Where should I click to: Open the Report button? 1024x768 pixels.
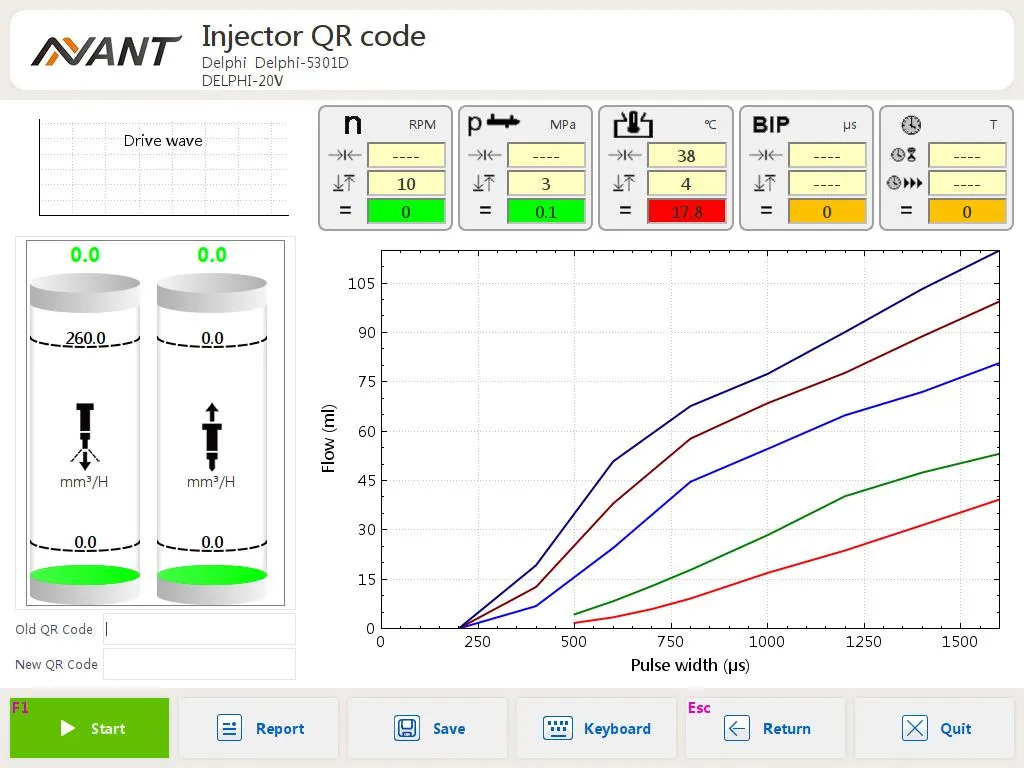click(261, 728)
